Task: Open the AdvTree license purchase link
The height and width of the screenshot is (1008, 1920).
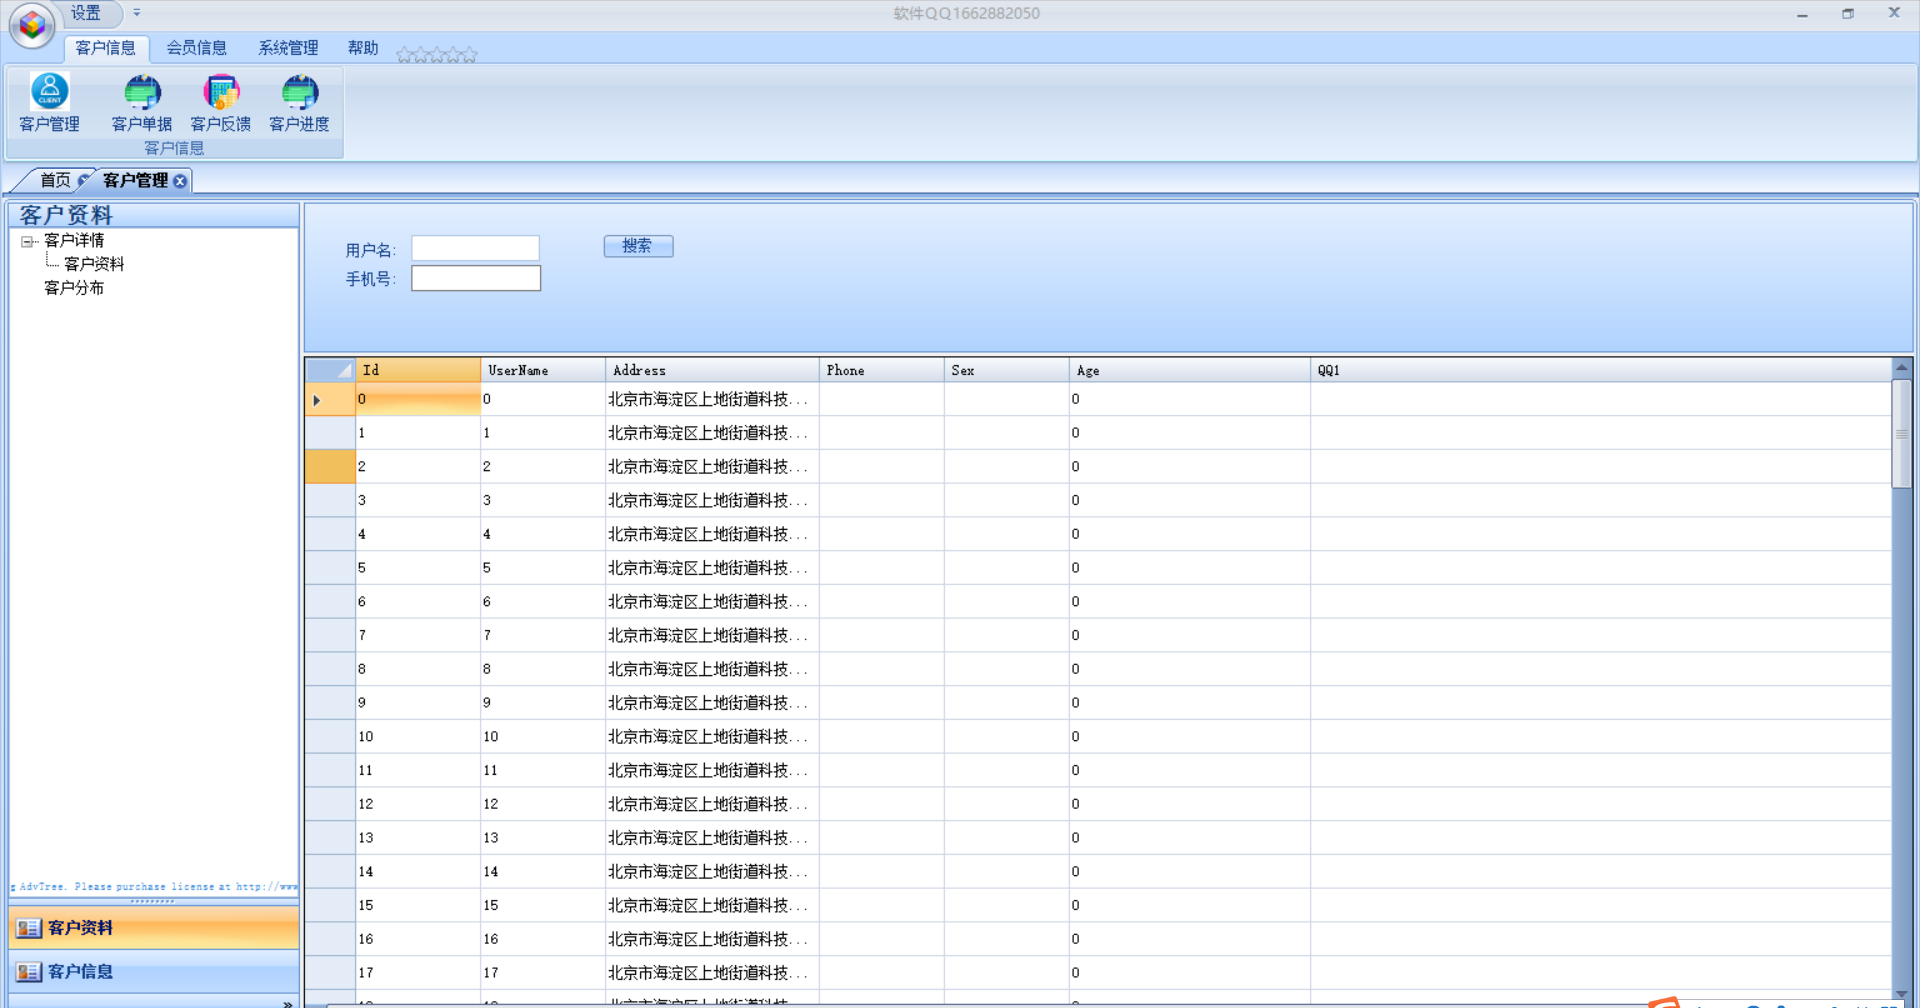Action: coord(150,886)
